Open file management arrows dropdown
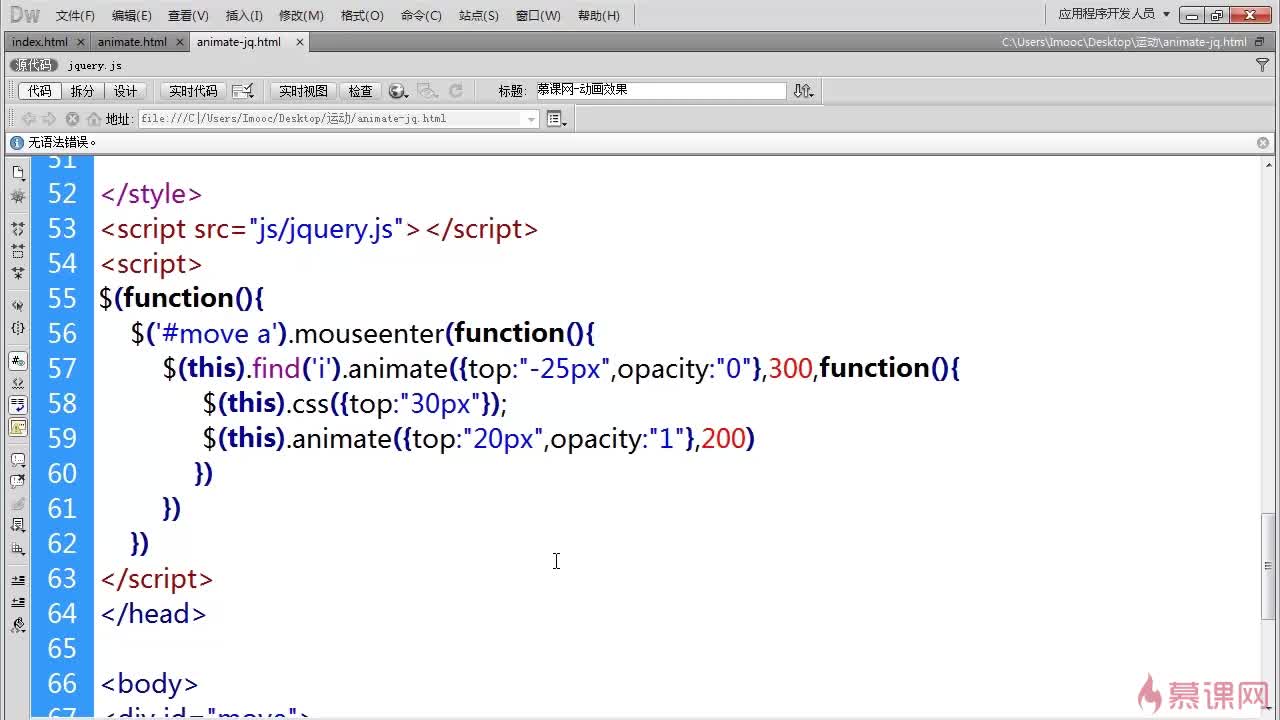 [x=803, y=91]
